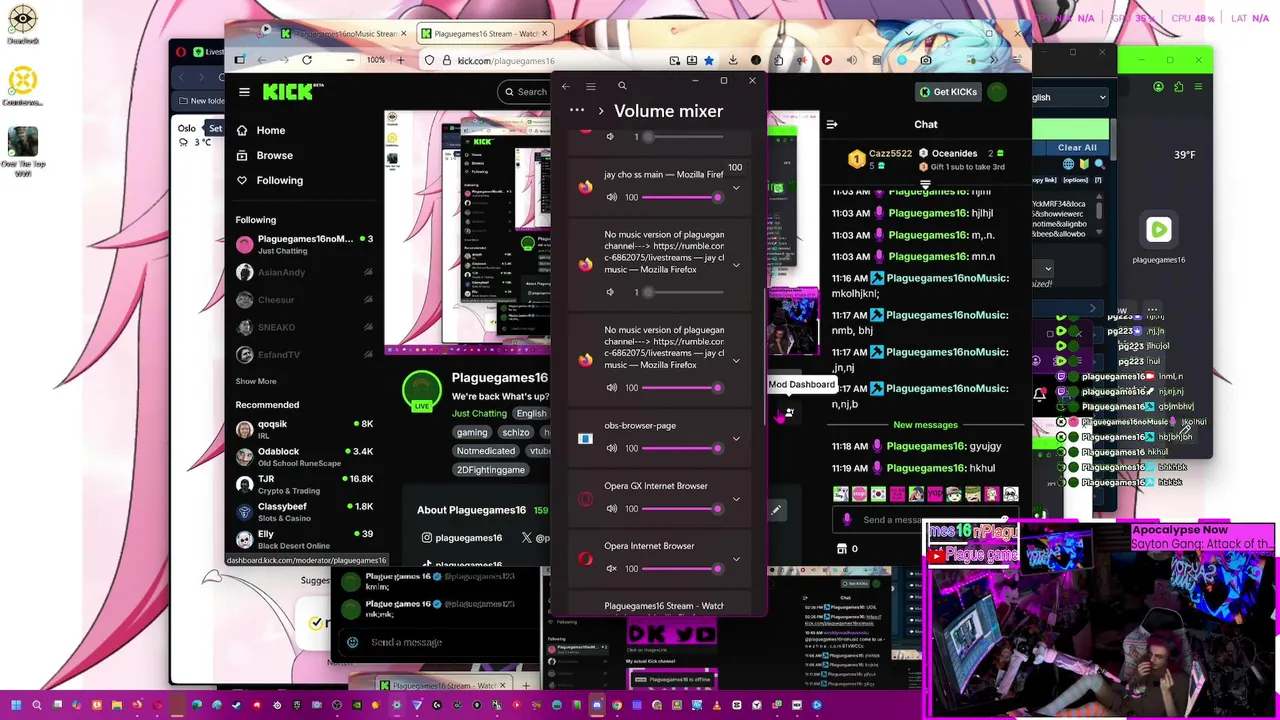Click the plaguegames16 Rumble app icon
This screenshot has width=1280, height=720.
point(1159,230)
